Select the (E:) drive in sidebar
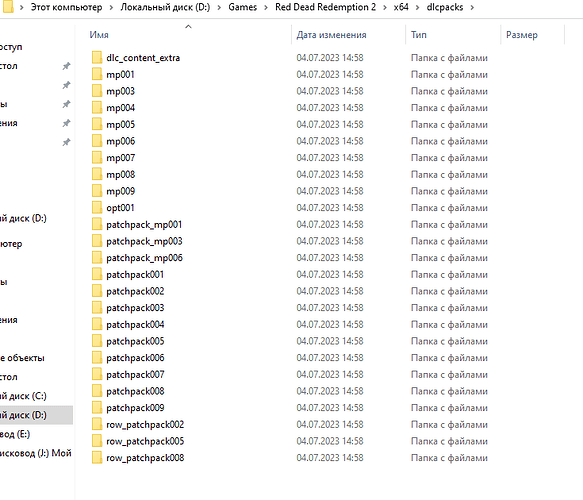This screenshot has height=500, width=583. (15, 434)
